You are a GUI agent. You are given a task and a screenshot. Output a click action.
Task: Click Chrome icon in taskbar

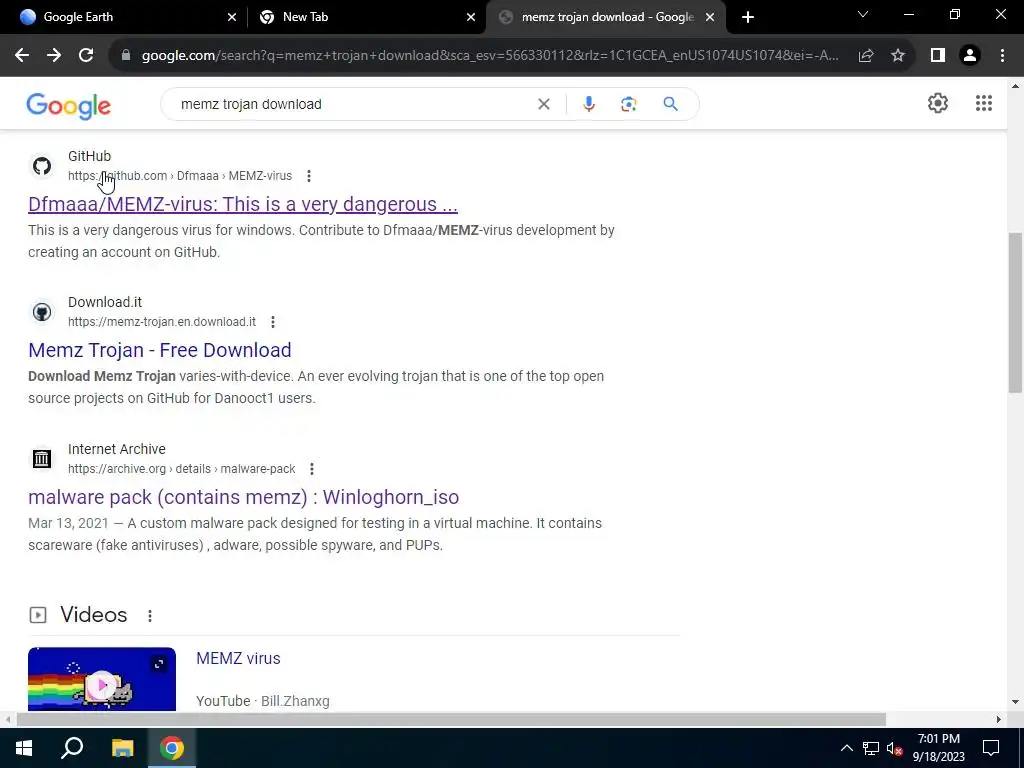(x=172, y=748)
